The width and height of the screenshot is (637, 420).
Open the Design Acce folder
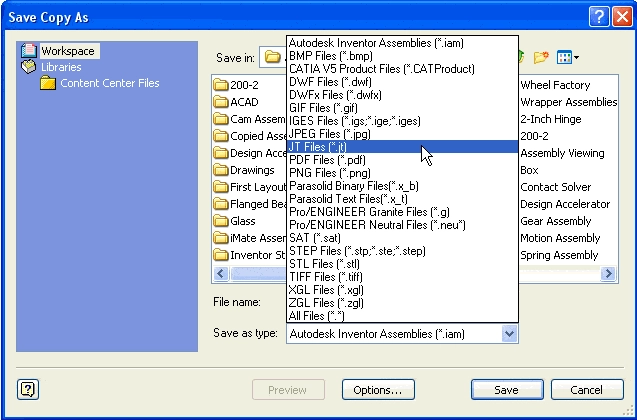249,153
